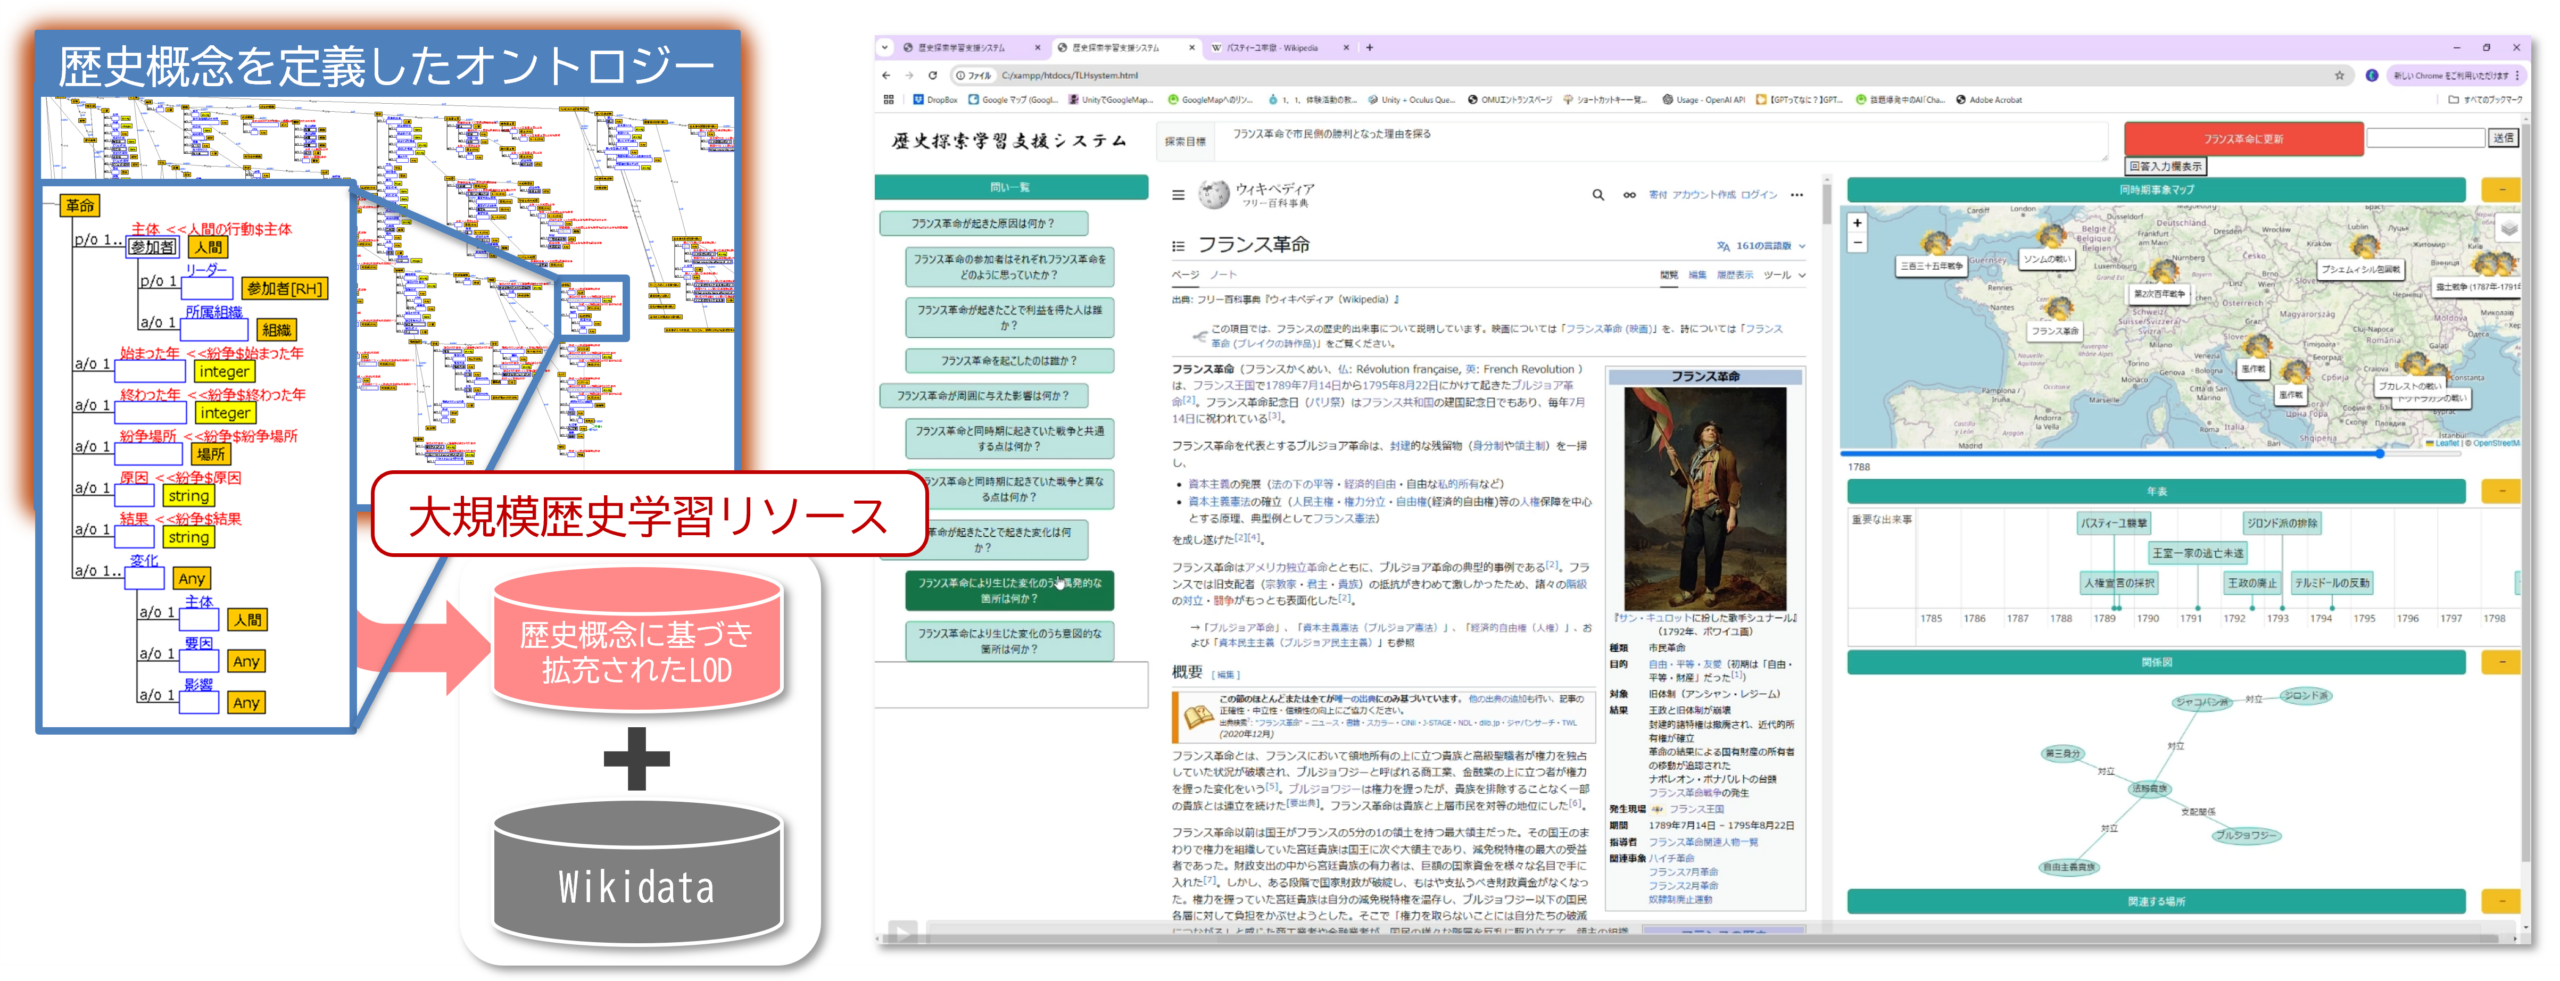
Task: Collapse the 同時期事象マップ panel with yellow button
Action: 2501,189
